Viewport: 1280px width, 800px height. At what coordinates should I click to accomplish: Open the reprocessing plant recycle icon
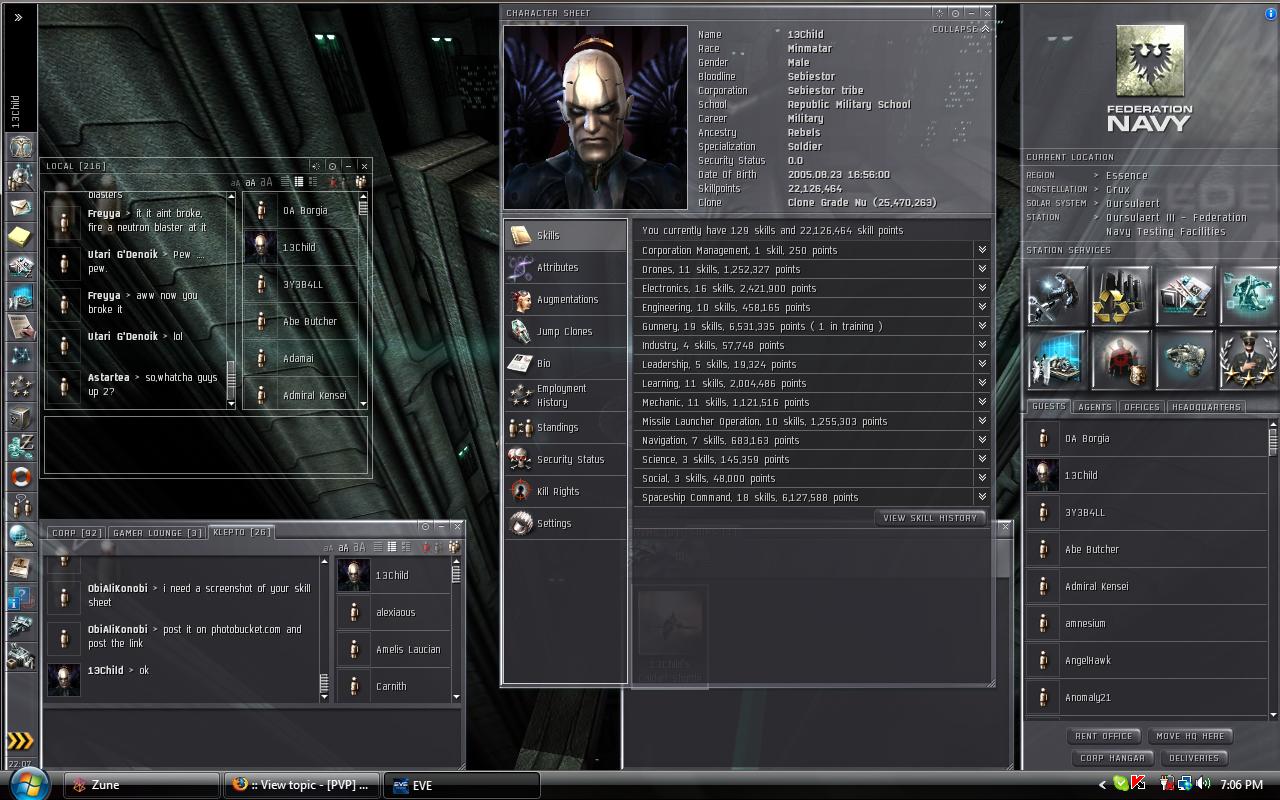pos(1121,295)
